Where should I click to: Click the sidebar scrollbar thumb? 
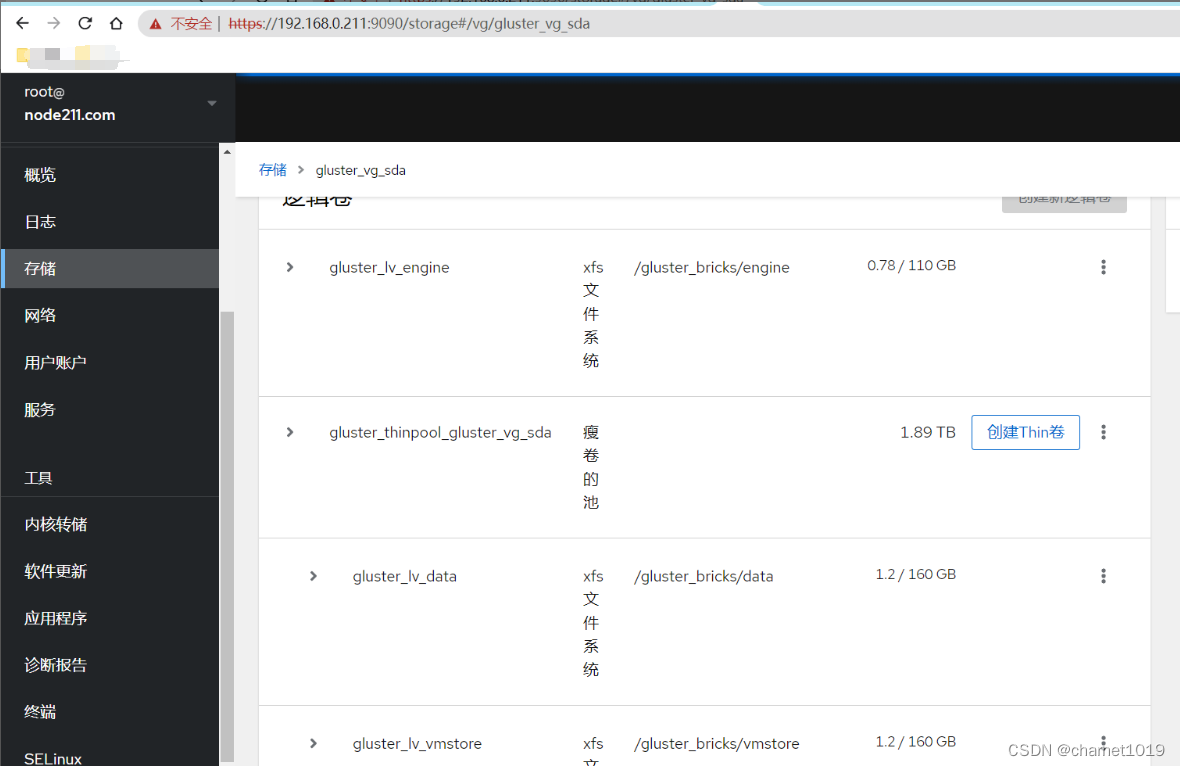227,536
